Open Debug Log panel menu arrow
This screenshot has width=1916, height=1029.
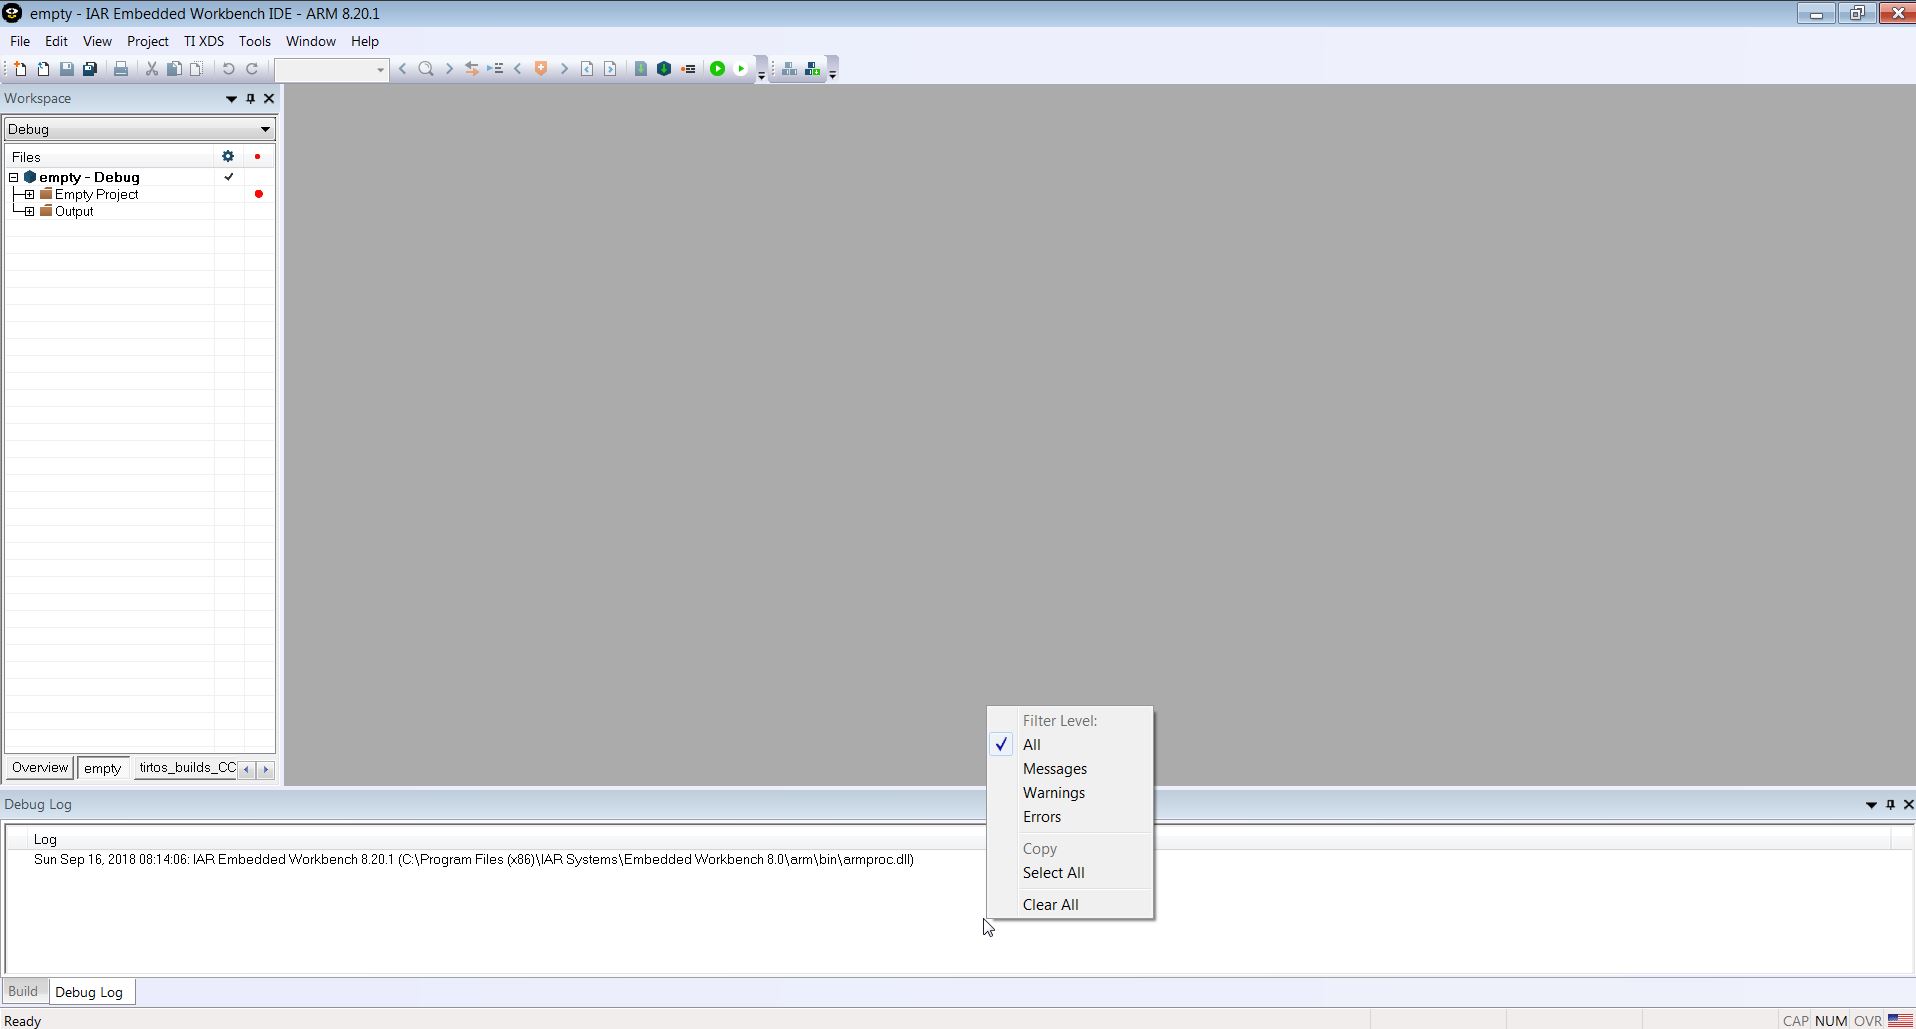click(1871, 805)
